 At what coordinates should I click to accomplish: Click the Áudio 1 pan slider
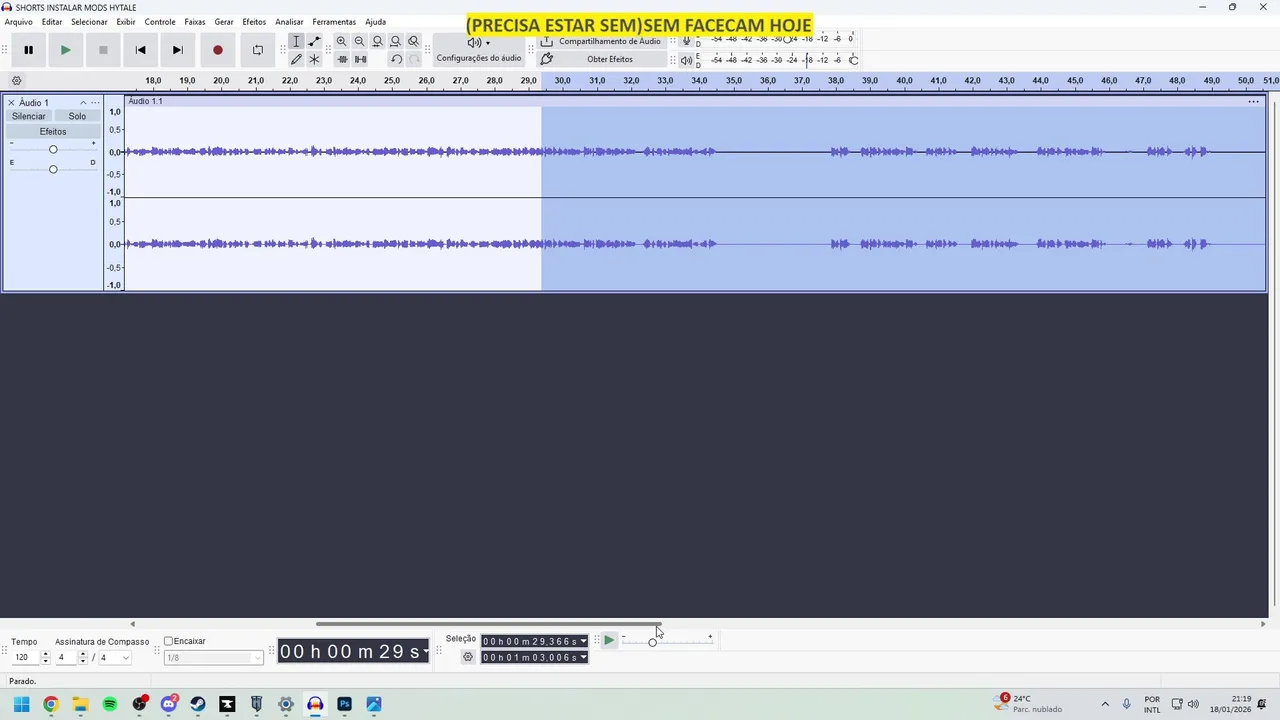point(53,169)
